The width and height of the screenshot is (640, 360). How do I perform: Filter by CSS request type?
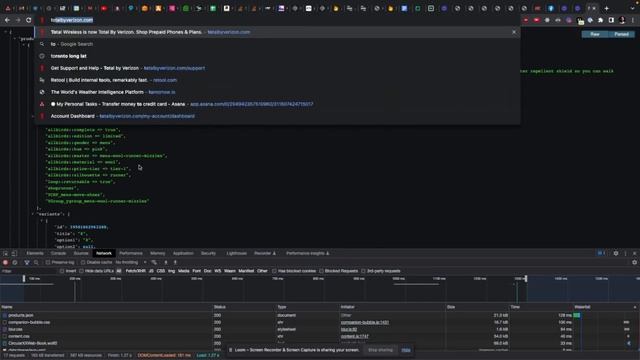(x=161, y=271)
